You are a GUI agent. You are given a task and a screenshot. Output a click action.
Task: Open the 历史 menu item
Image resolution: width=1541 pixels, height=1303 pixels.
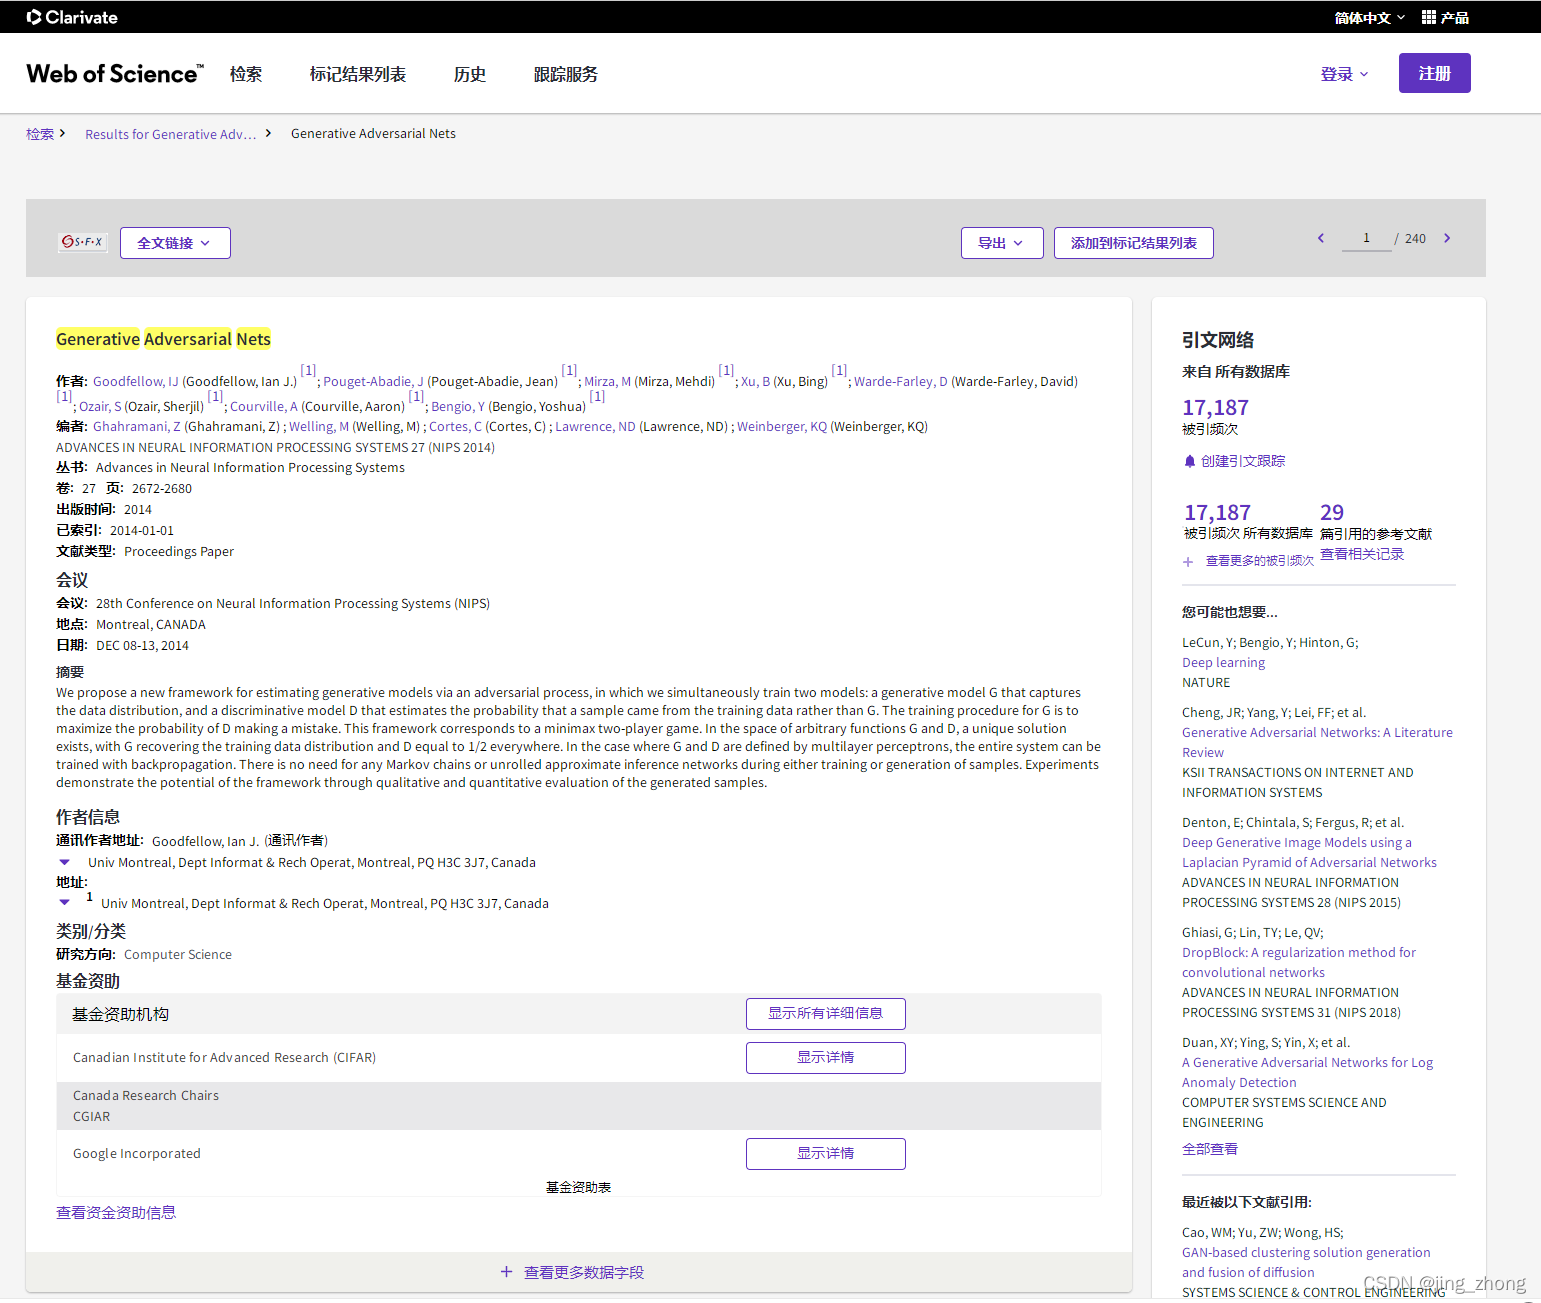(x=470, y=74)
